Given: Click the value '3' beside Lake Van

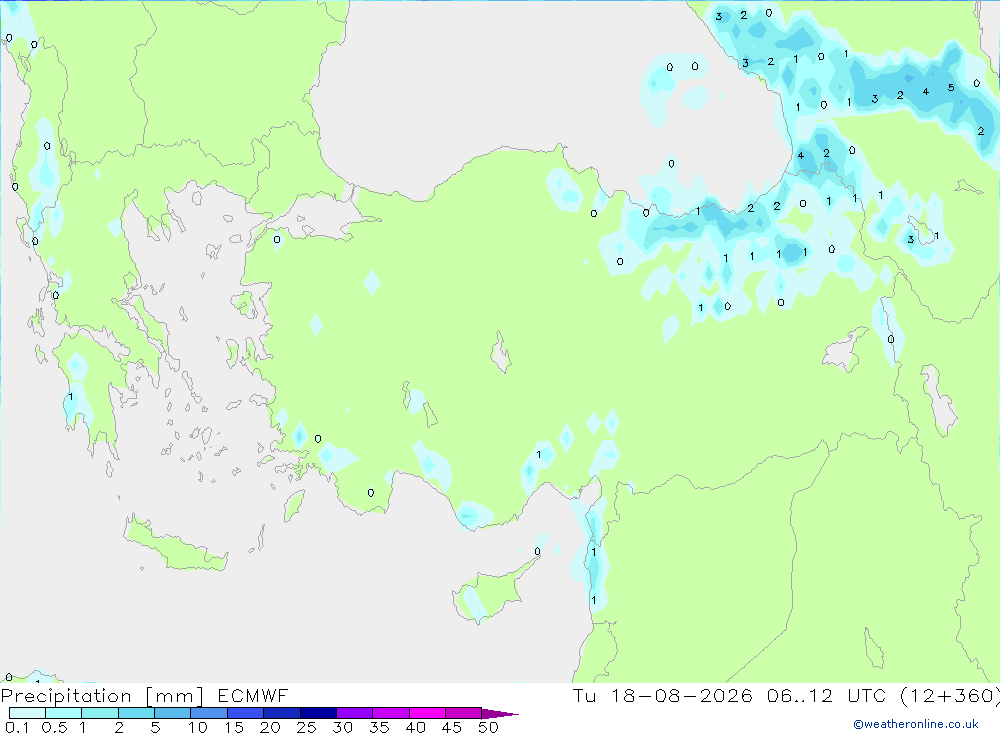Looking at the screenshot, I should click(x=911, y=240).
